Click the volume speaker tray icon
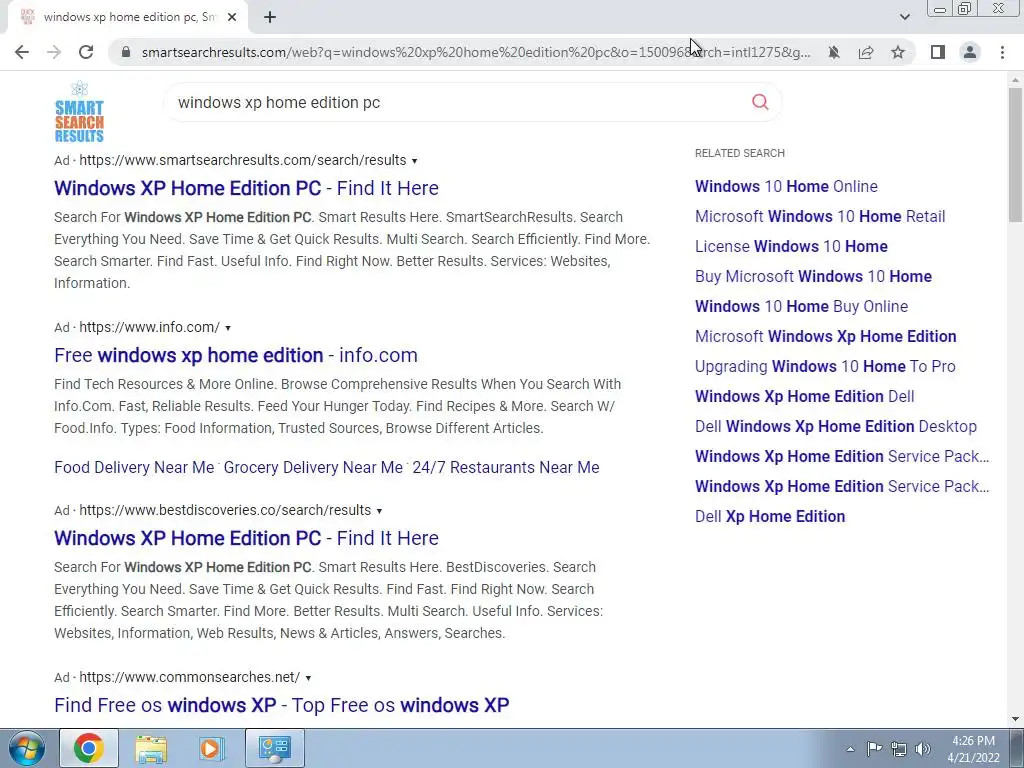The height and width of the screenshot is (768, 1024). tap(923, 749)
